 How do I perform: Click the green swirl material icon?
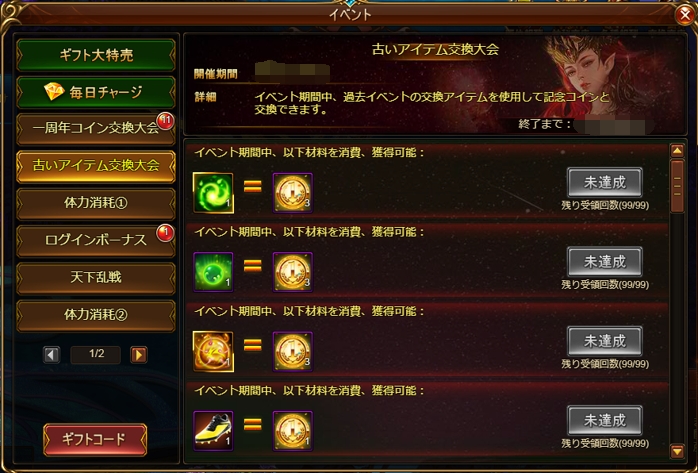(213, 193)
